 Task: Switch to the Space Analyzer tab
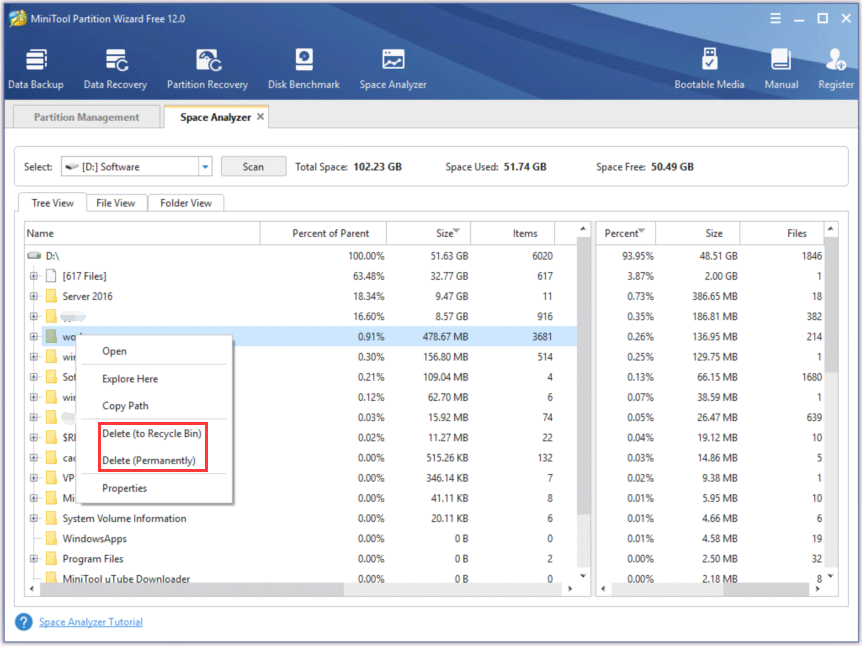[x=215, y=117]
